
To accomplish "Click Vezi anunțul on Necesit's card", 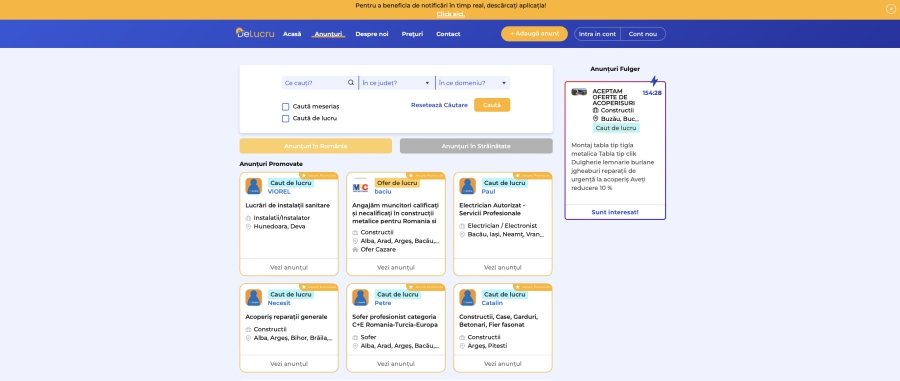I will [x=289, y=364].
